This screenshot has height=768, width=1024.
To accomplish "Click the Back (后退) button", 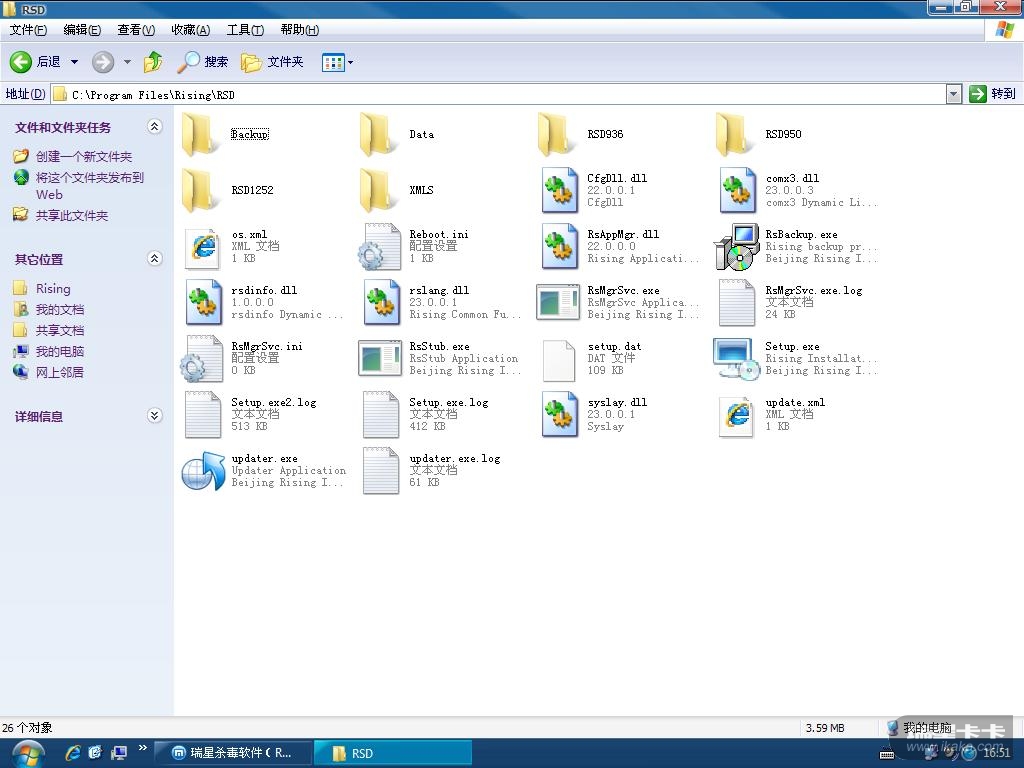I will [37, 62].
